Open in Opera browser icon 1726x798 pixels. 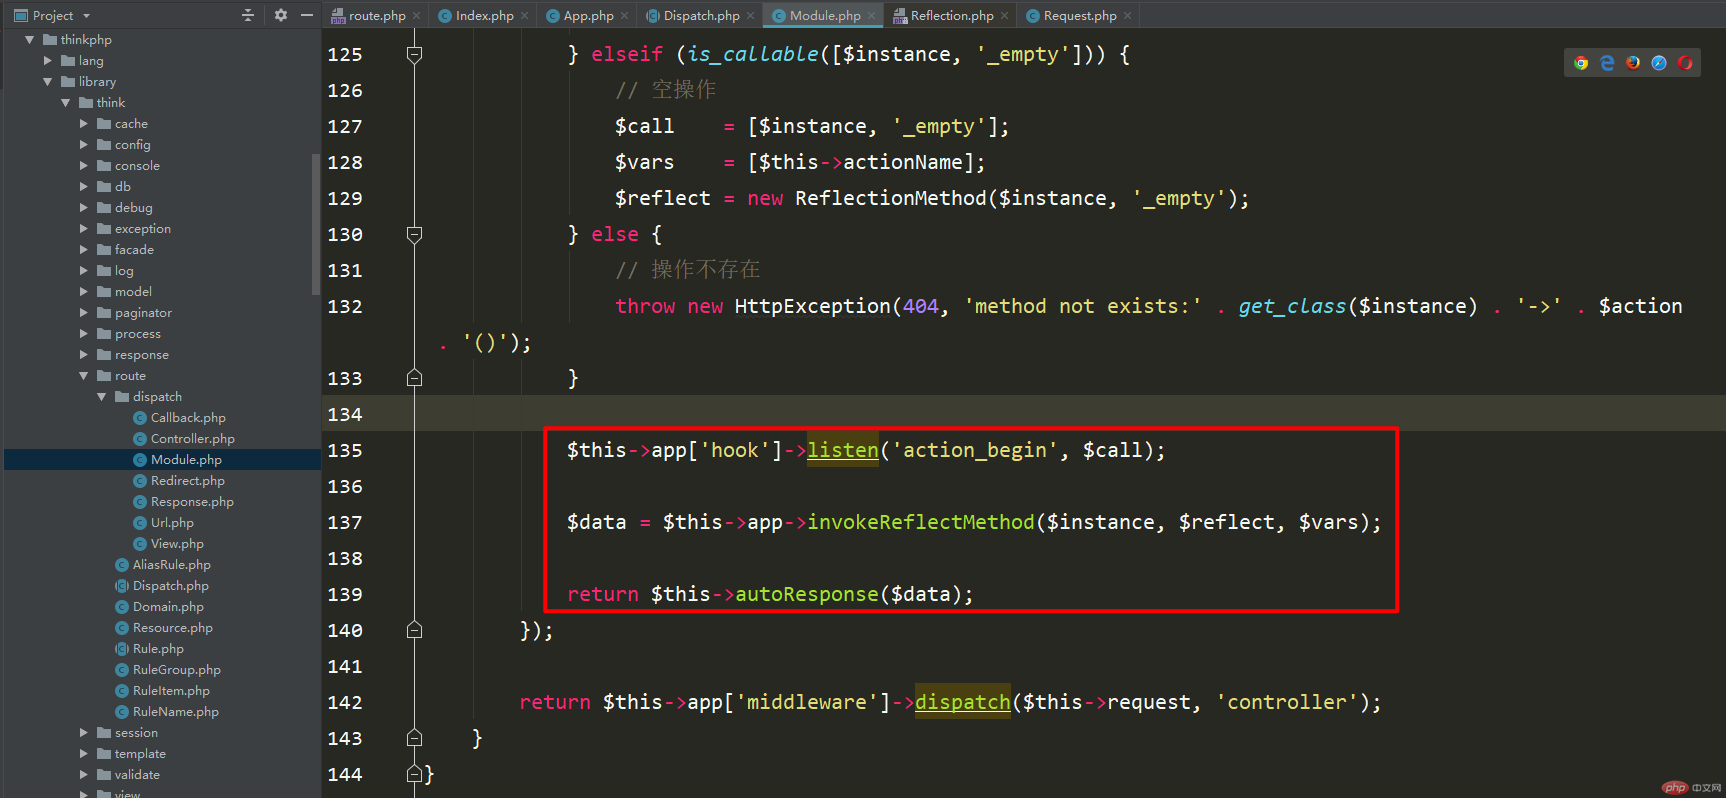(x=1685, y=63)
